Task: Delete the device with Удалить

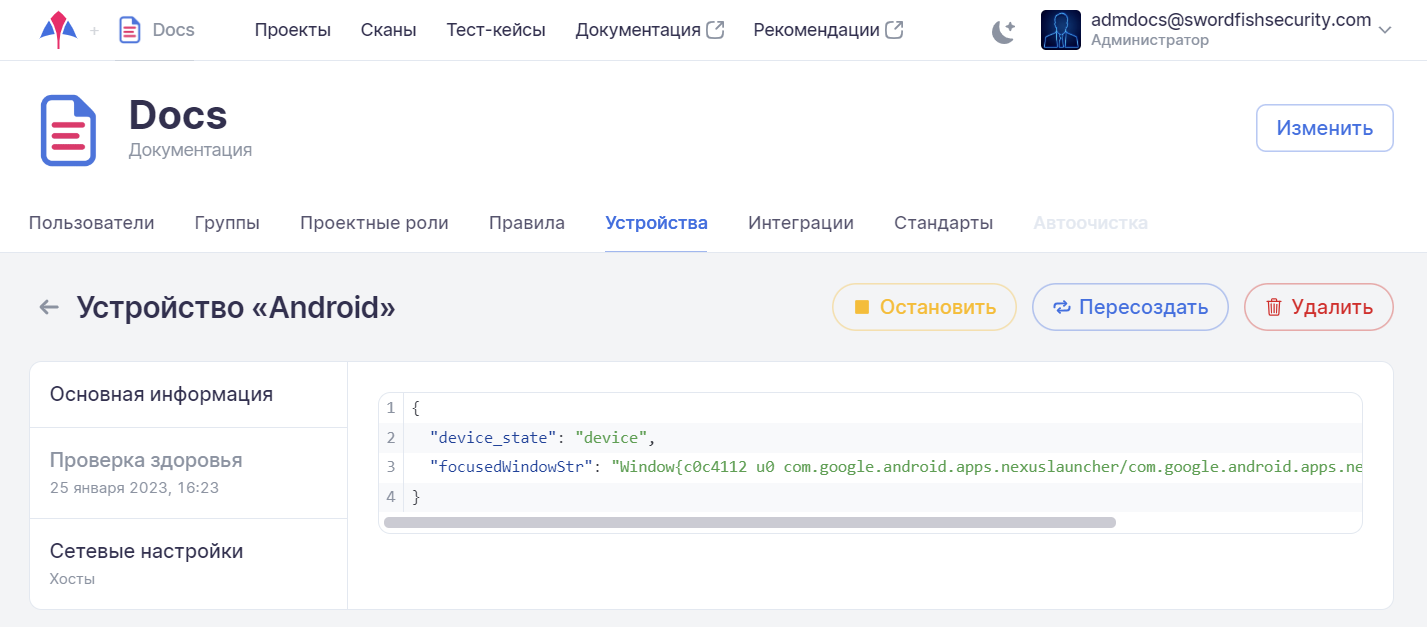Action: (1318, 307)
